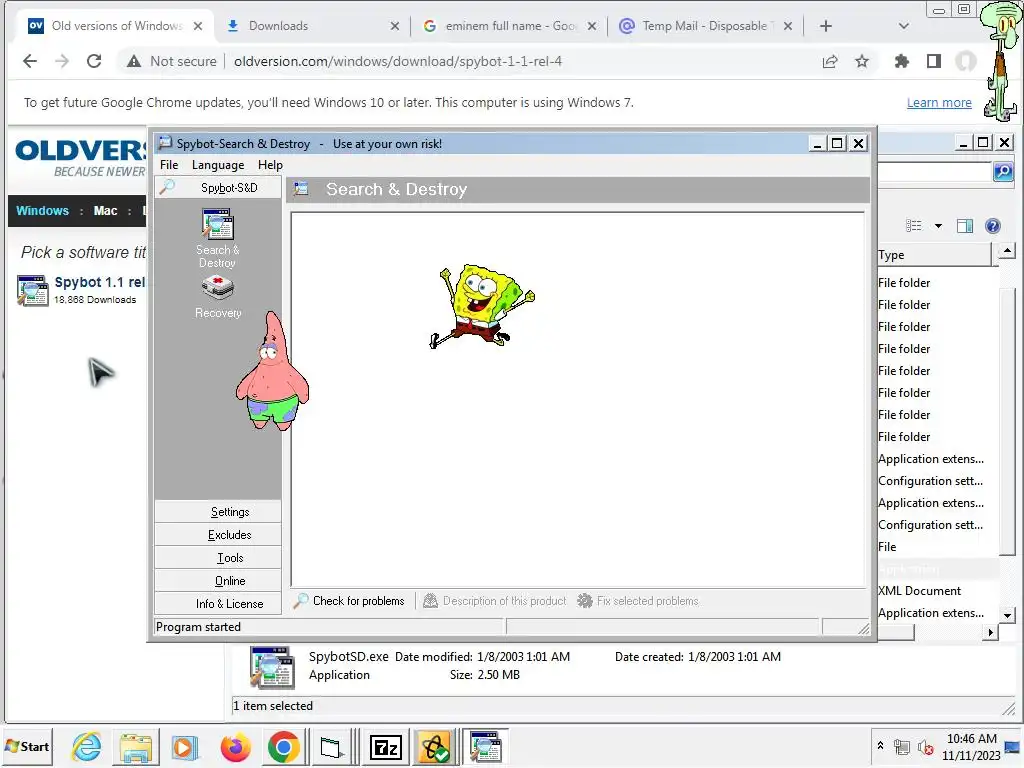This screenshot has height=768, width=1024.
Task: Show hidden system tray icons
Action: click(x=880, y=745)
